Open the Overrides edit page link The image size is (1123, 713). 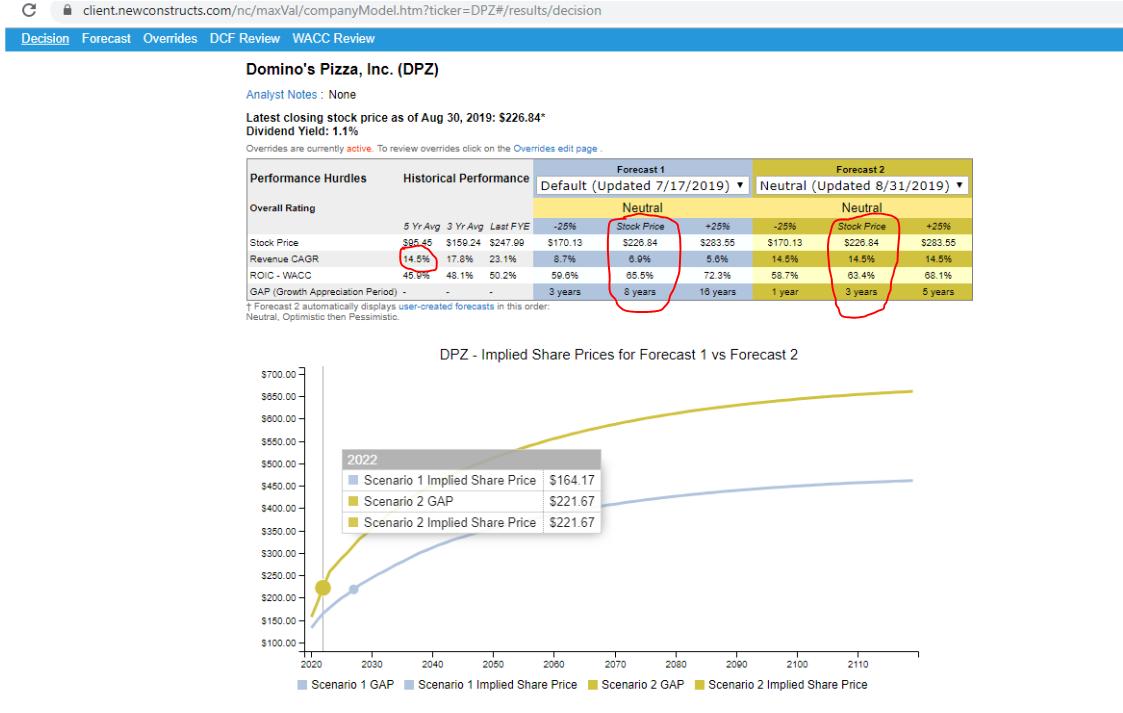coord(555,149)
